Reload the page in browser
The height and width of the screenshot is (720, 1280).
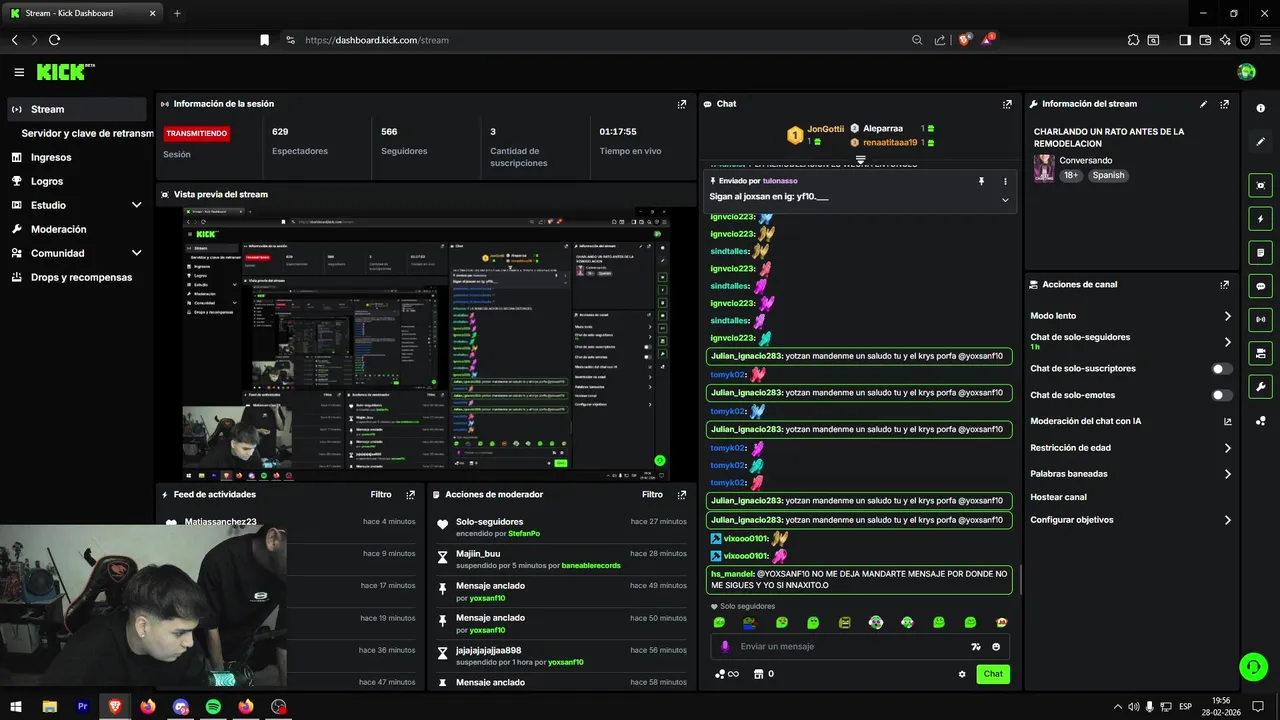point(54,40)
